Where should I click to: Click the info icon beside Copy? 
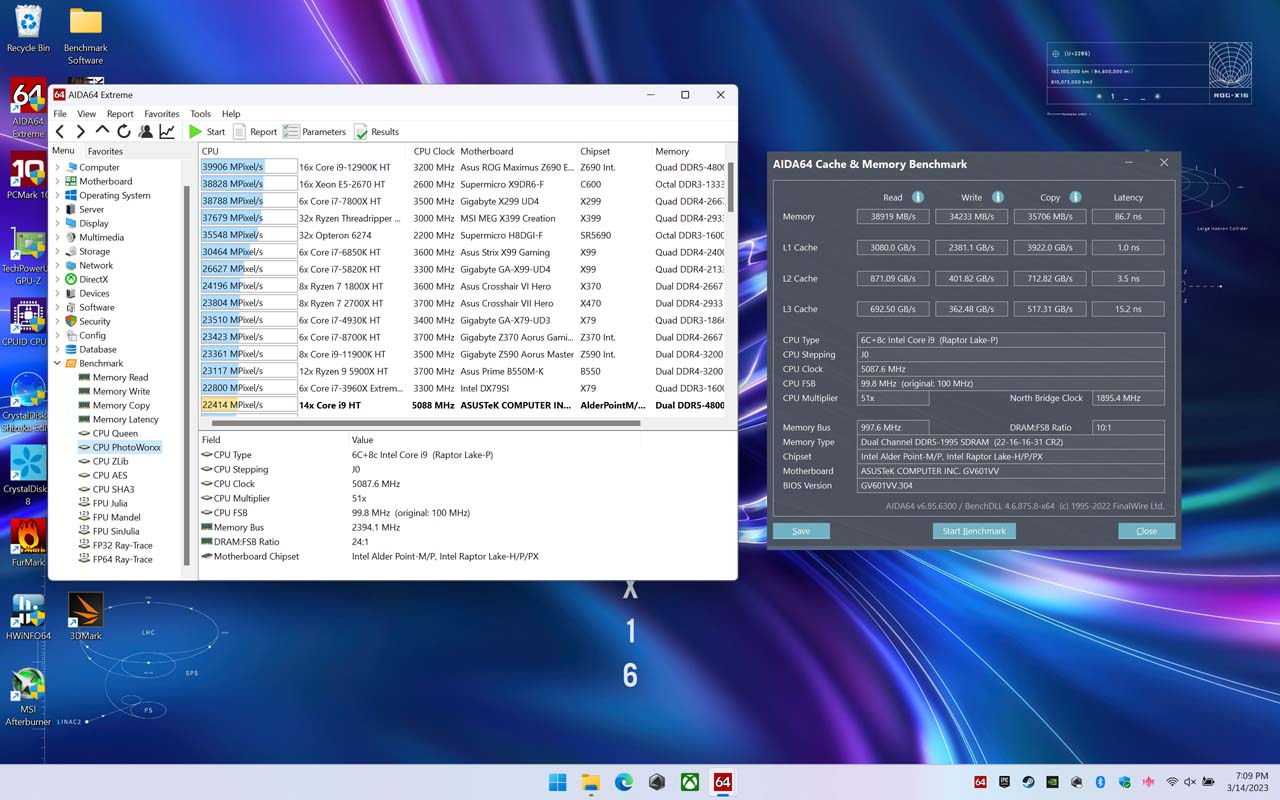click(x=1075, y=197)
